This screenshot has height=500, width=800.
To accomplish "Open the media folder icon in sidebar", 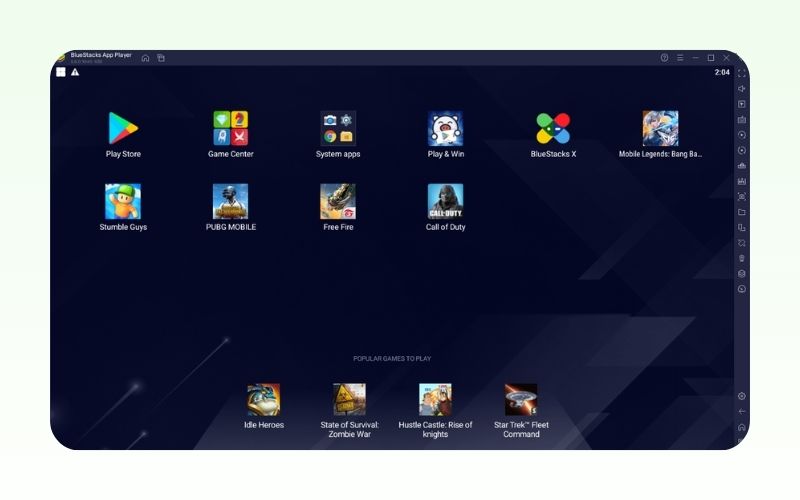I will coord(742,212).
